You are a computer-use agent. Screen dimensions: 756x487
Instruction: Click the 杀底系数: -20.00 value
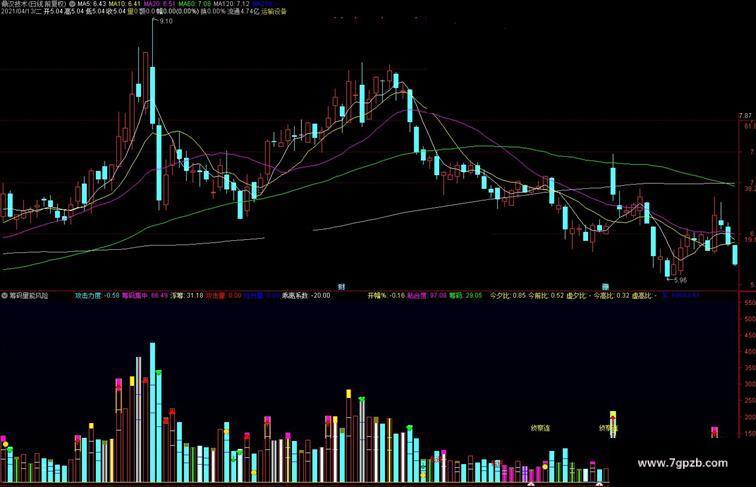click(306, 296)
